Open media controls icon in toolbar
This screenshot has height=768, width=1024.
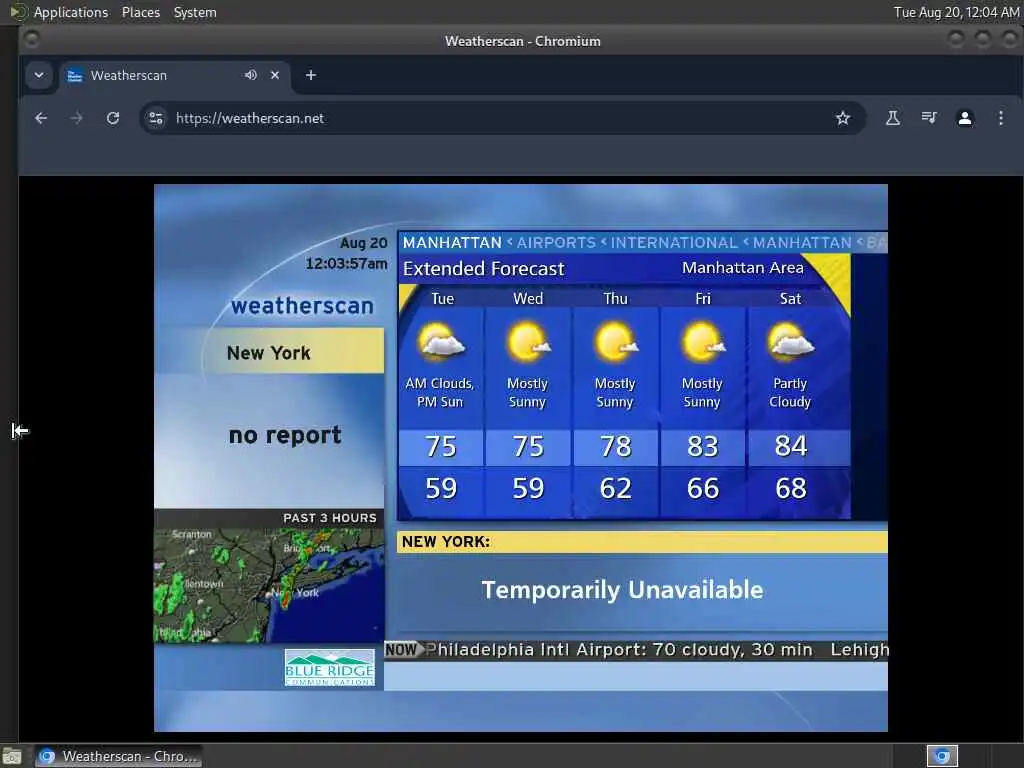(929, 118)
